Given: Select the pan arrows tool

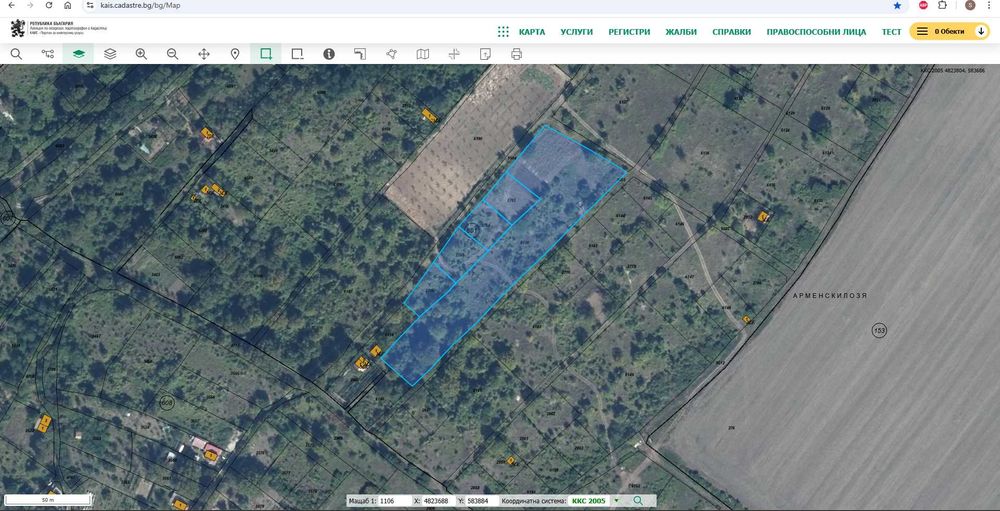Looking at the screenshot, I should [x=204, y=54].
